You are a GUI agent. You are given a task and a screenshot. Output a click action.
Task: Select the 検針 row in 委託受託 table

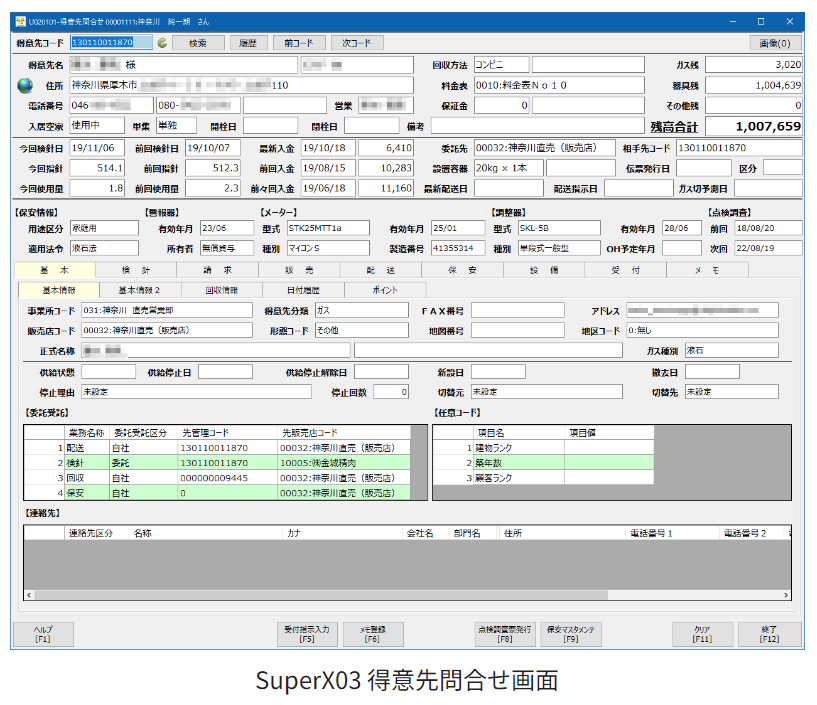click(215, 464)
